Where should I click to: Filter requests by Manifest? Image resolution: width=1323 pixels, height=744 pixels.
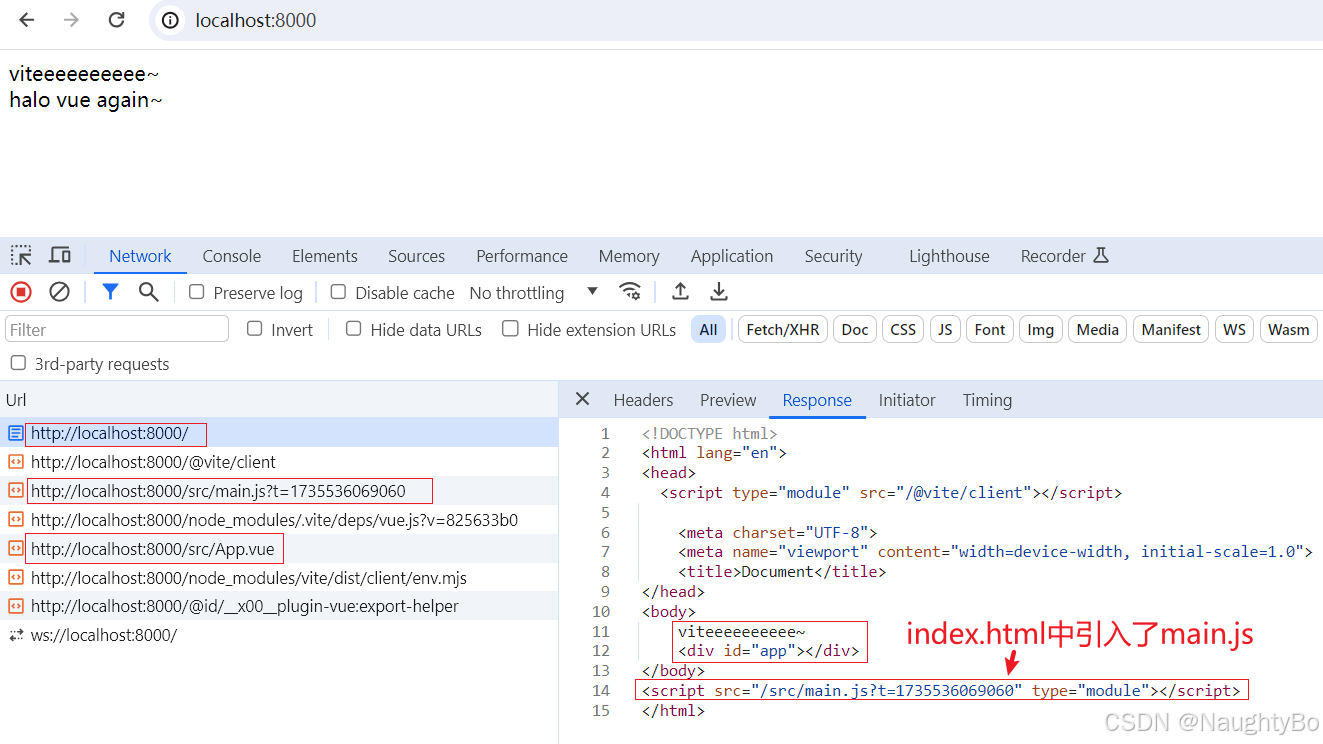[x=1171, y=329]
